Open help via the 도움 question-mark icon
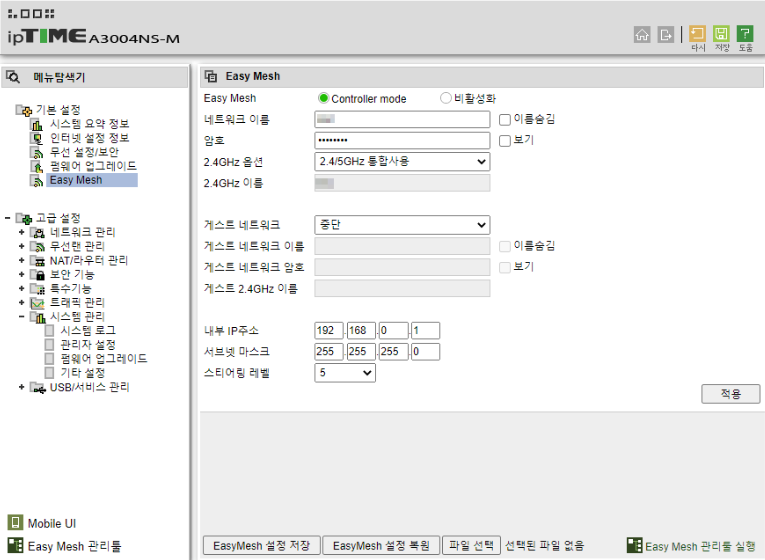The image size is (765, 560). pos(745,35)
